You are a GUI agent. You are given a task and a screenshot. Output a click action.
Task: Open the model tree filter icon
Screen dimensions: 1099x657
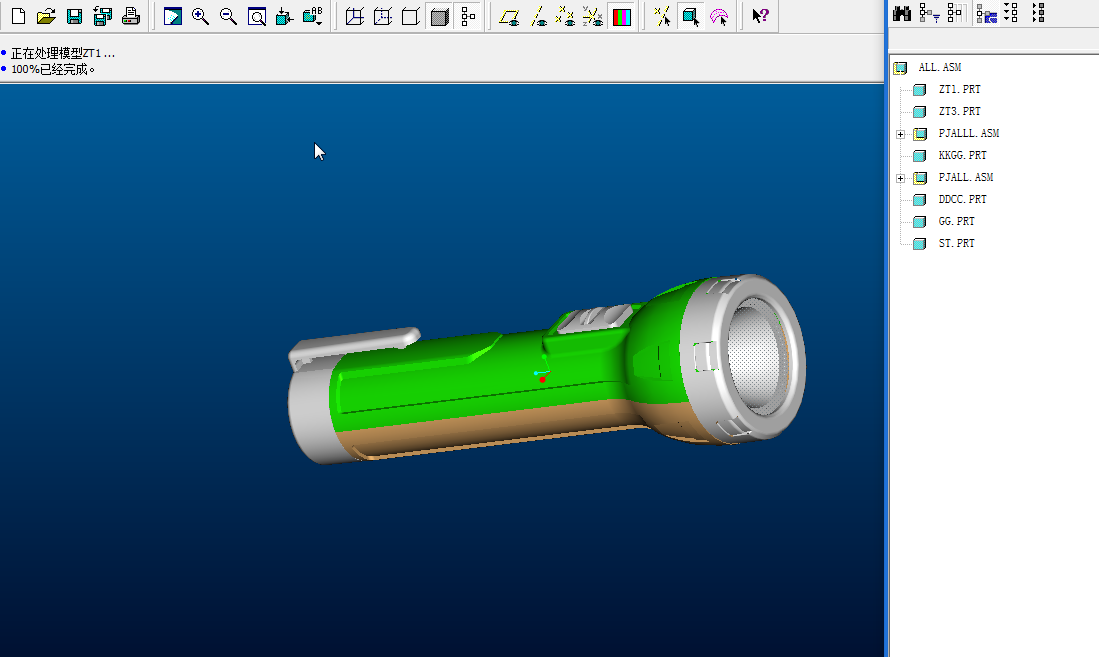pos(929,13)
